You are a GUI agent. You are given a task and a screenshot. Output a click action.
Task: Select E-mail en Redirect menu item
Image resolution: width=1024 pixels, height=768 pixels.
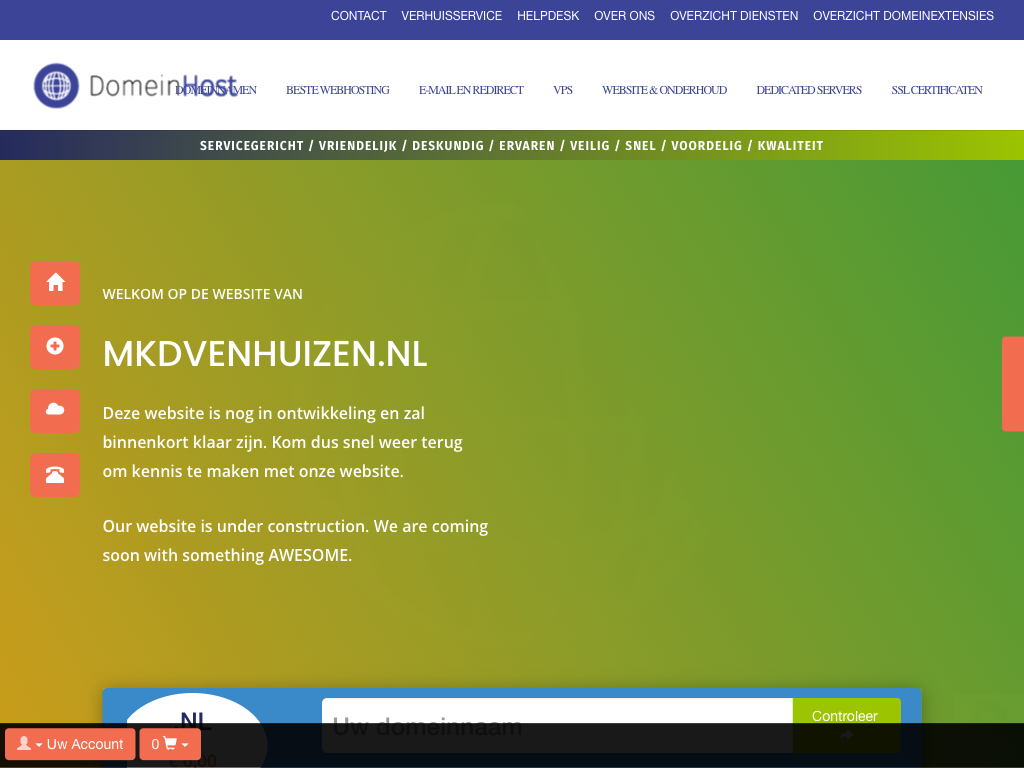point(471,90)
